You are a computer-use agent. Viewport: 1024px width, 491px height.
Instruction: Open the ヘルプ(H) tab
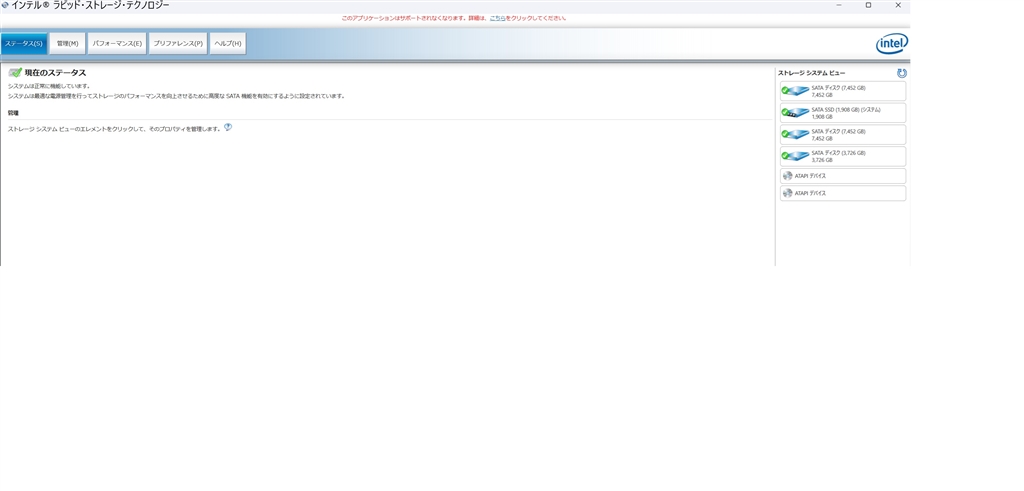click(x=228, y=44)
